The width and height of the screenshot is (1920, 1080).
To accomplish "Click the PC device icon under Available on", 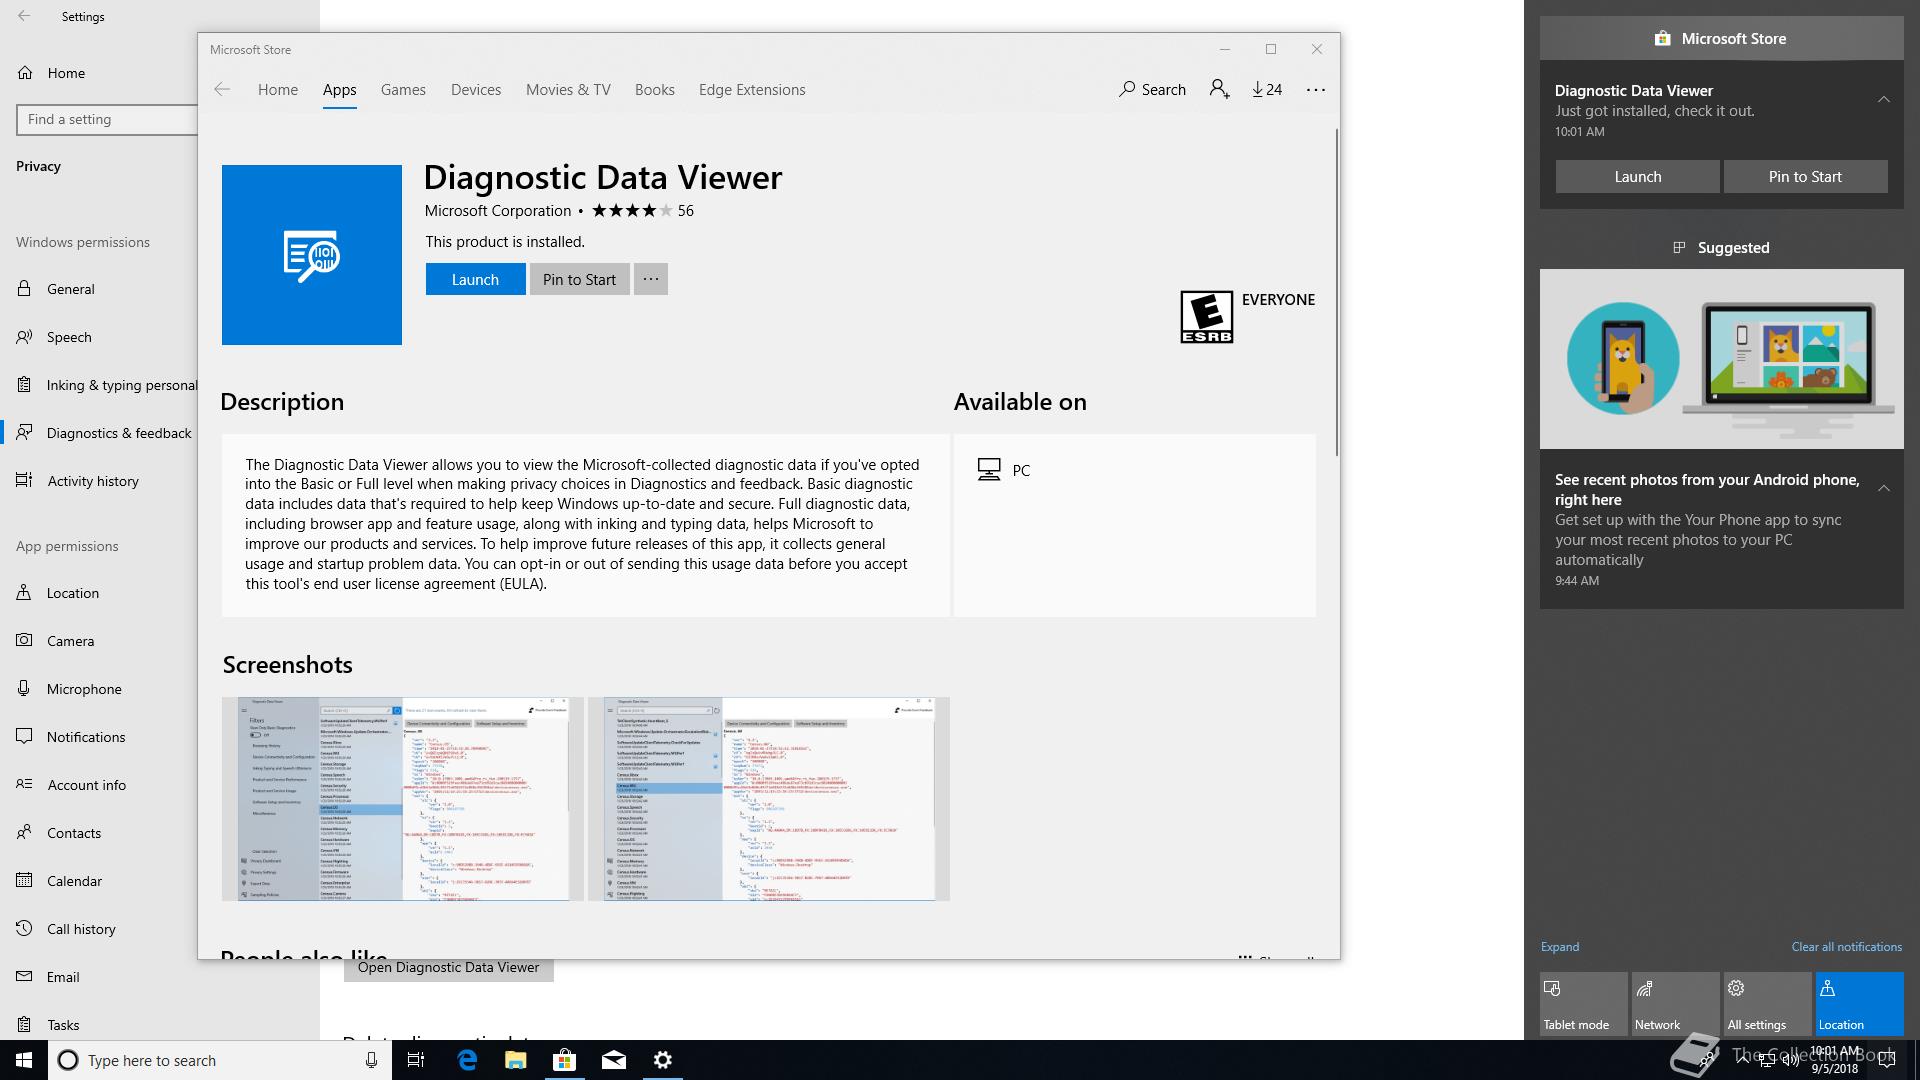I will (x=989, y=470).
